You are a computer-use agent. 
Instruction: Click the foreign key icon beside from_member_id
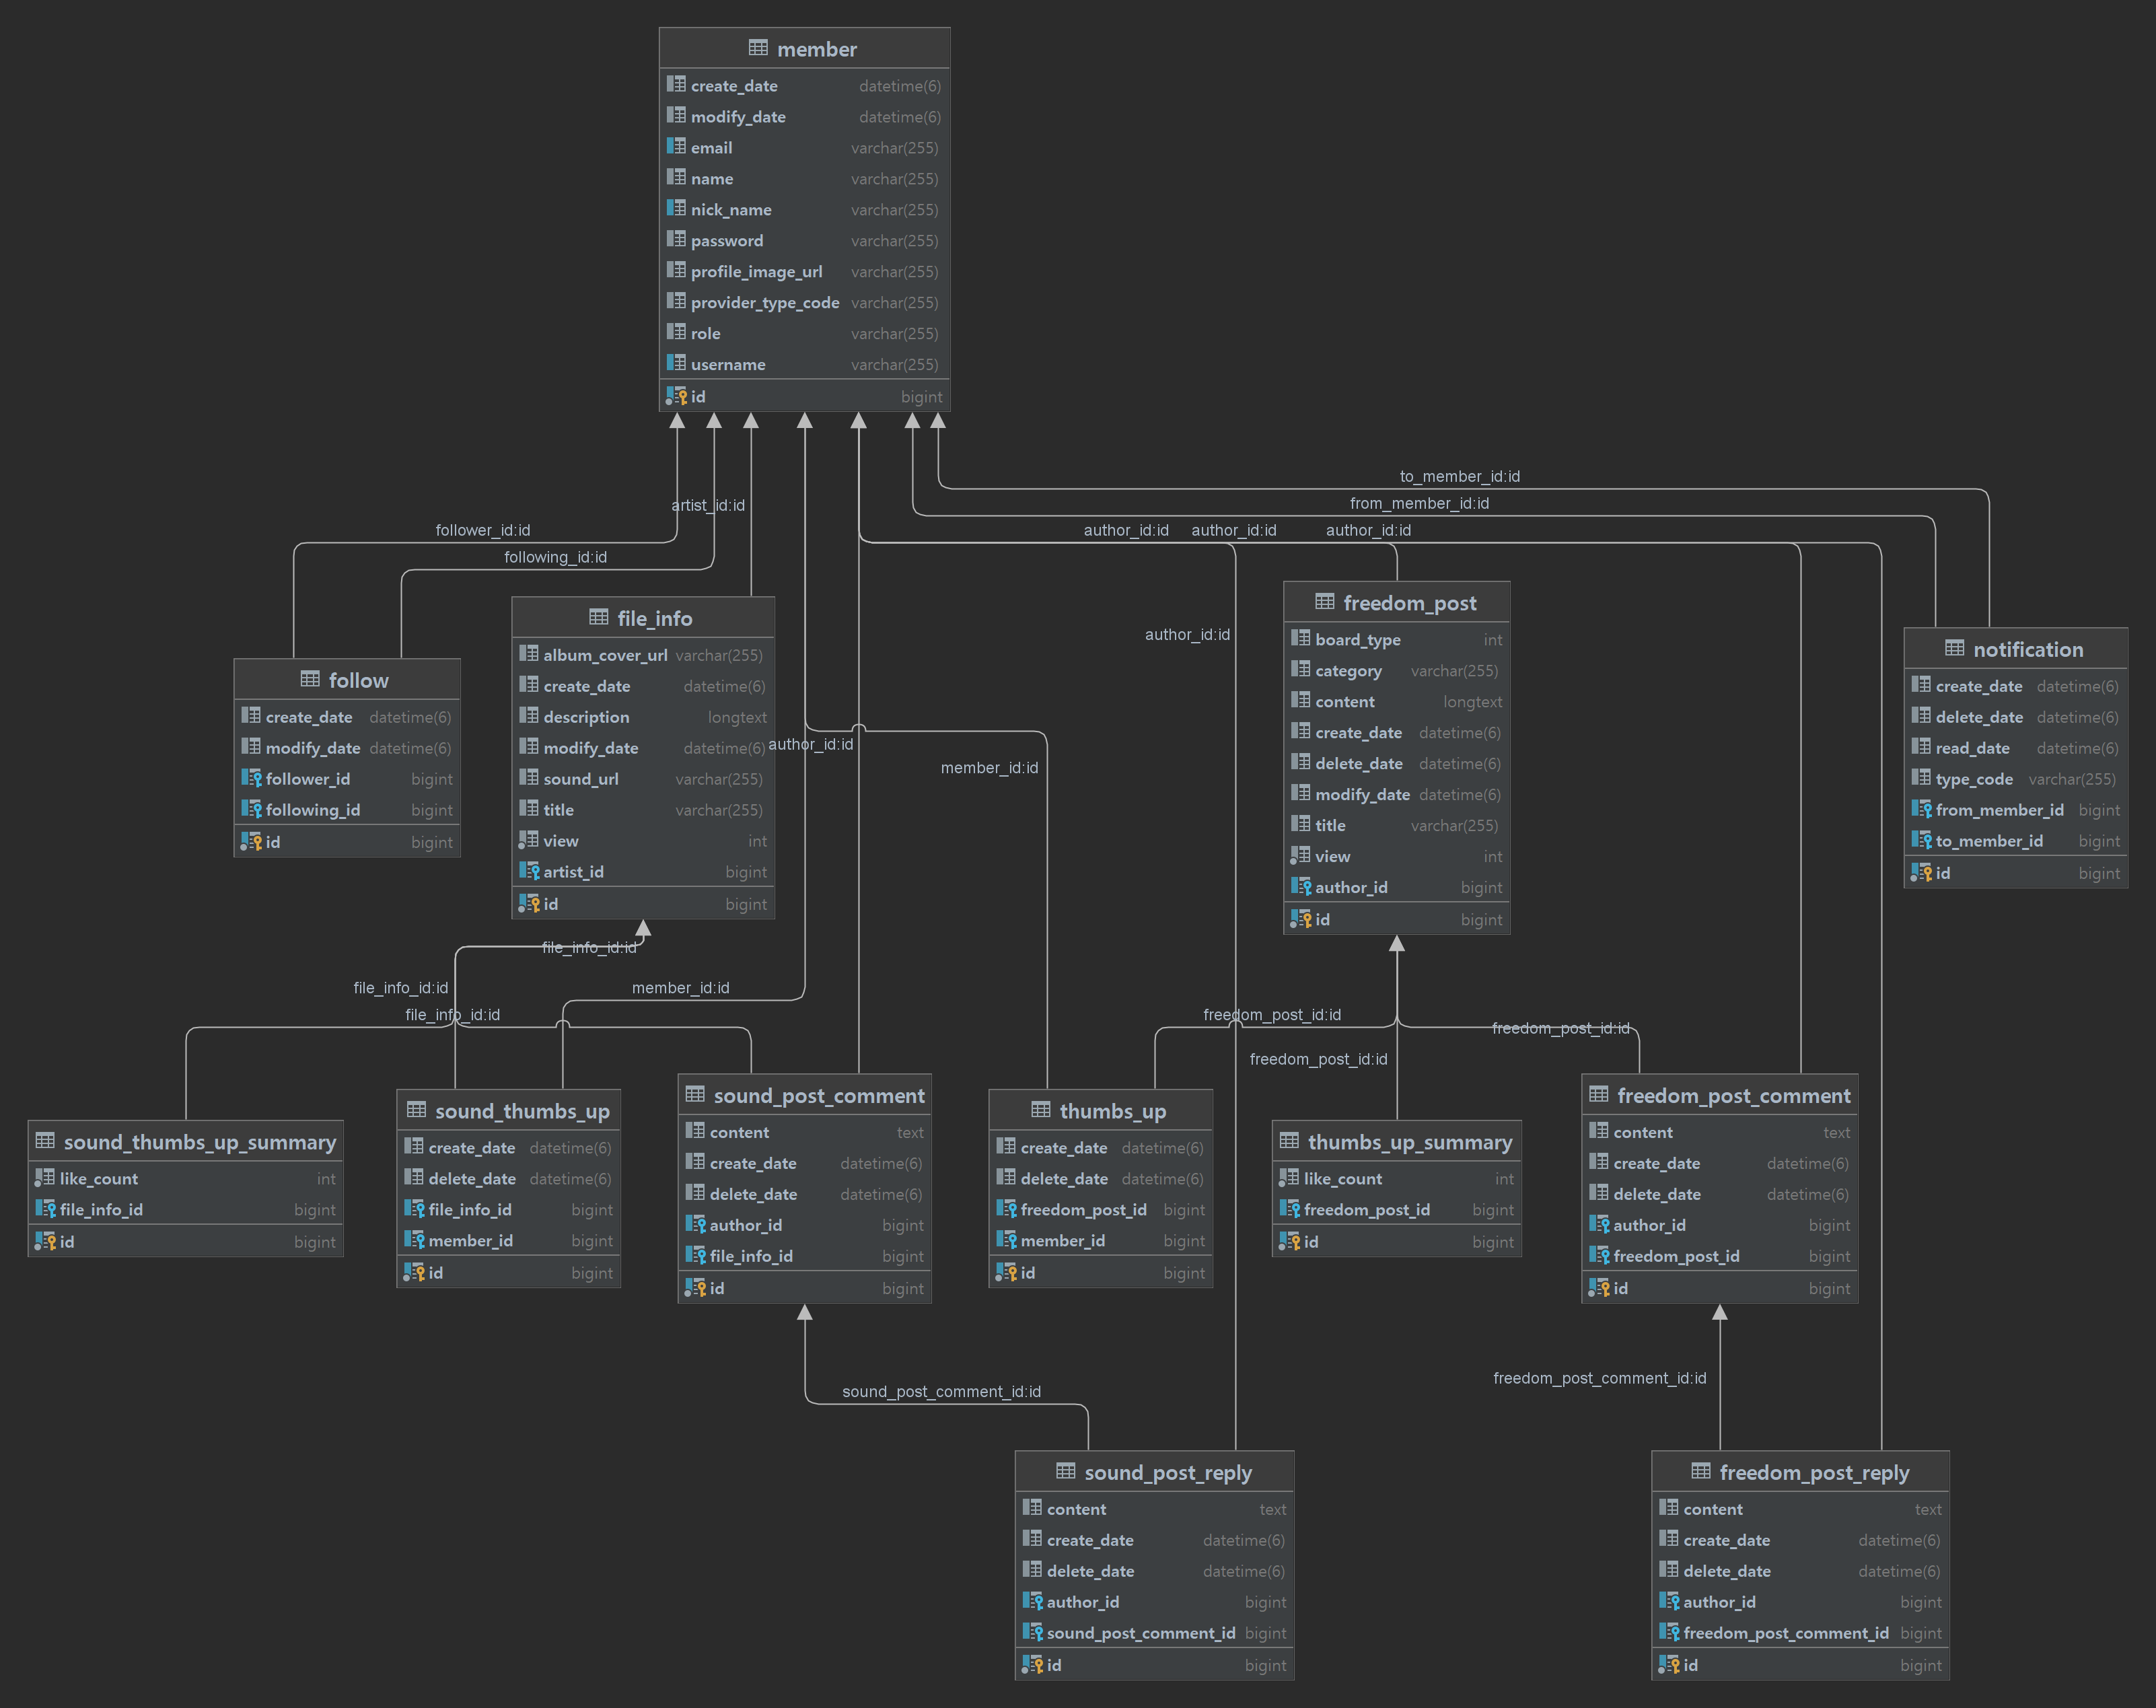pyautogui.click(x=1921, y=809)
